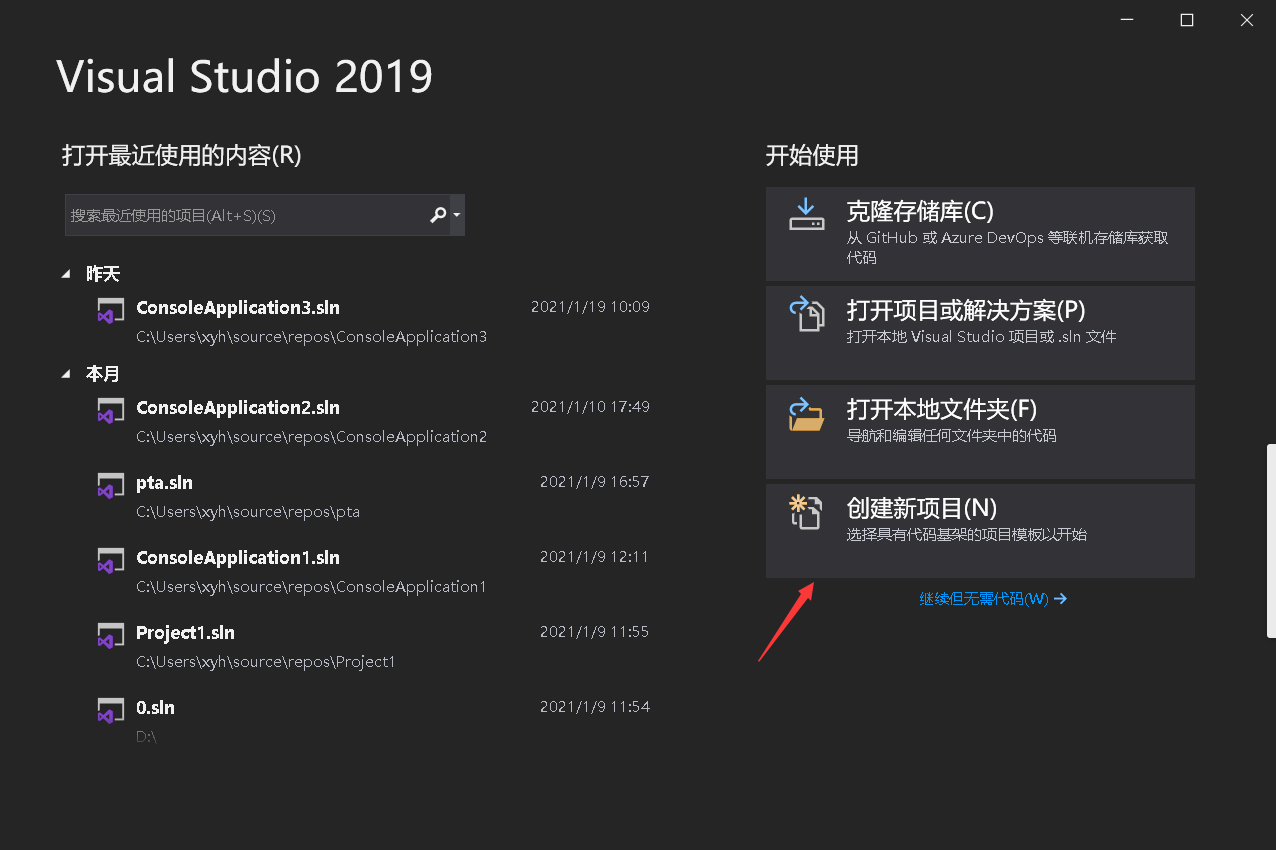Click the ConsoleApplication3.sln solution icon
Viewport: 1276px width, 850px height.
[110, 310]
